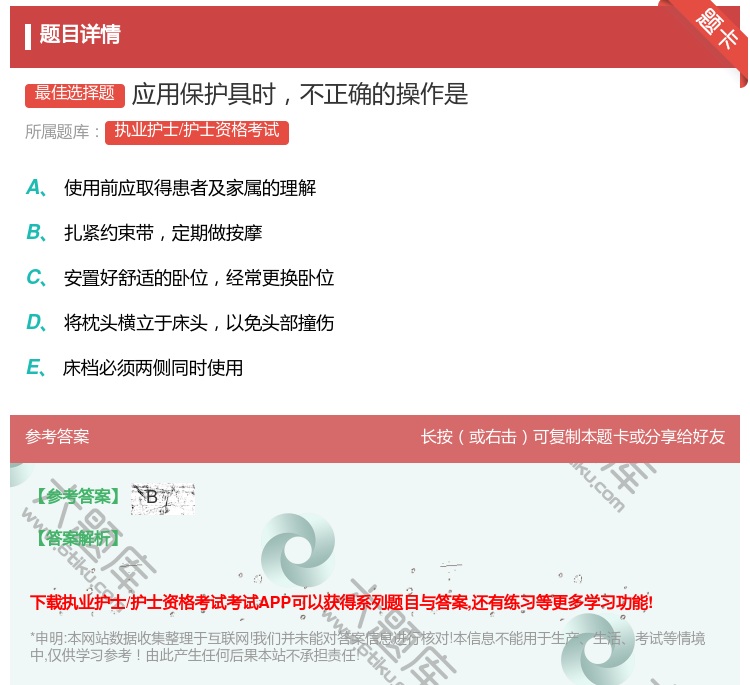The height and width of the screenshot is (685, 750).
Task: Click the 所属题库 label
Action: (x=63, y=132)
